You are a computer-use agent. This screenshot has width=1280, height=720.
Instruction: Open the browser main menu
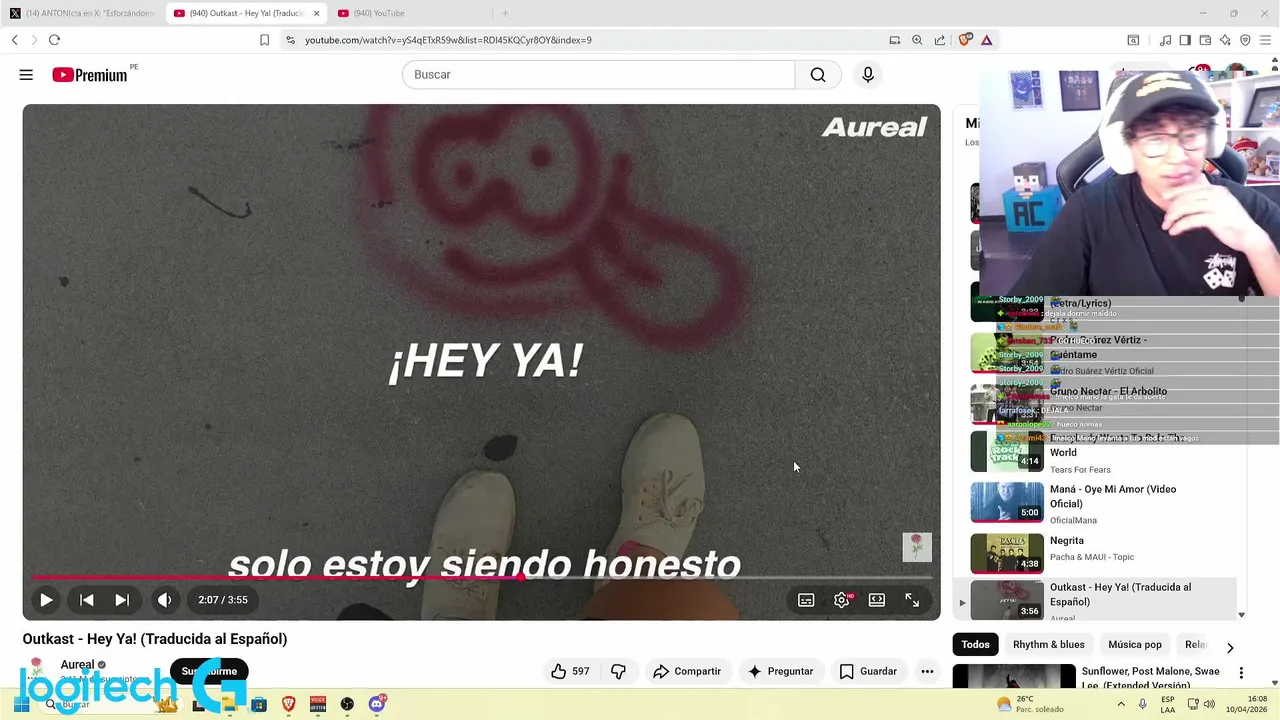point(1265,40)
